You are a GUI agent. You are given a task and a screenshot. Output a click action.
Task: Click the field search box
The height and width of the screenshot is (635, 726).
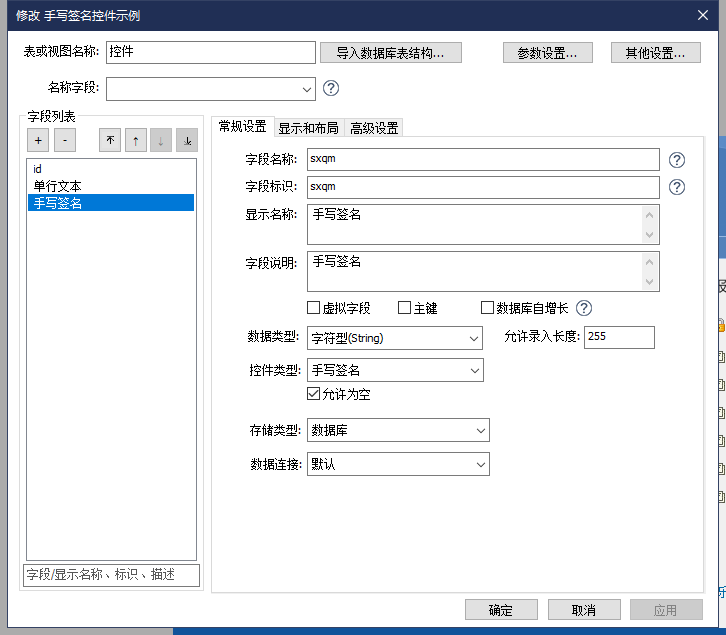[x=112, y=575]
